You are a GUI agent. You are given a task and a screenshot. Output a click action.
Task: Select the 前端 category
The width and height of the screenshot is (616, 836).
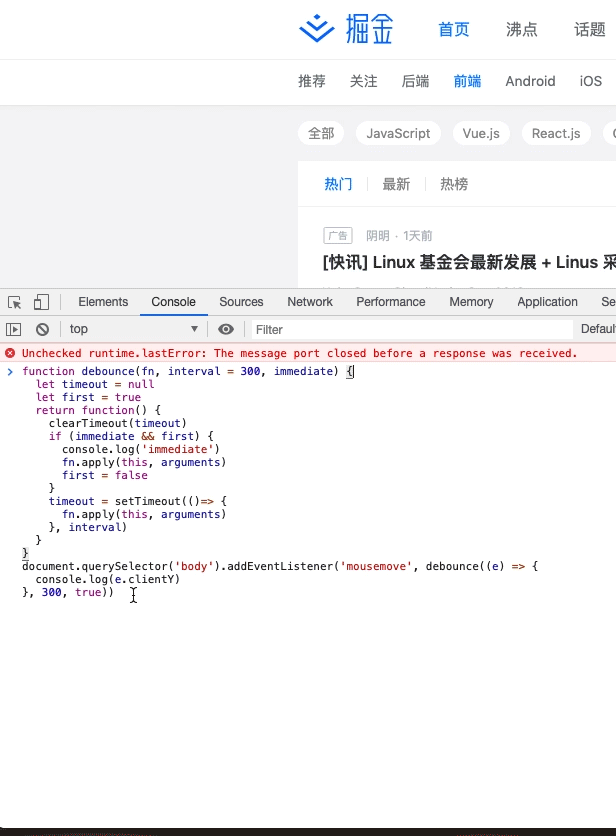tap(467, 81)
